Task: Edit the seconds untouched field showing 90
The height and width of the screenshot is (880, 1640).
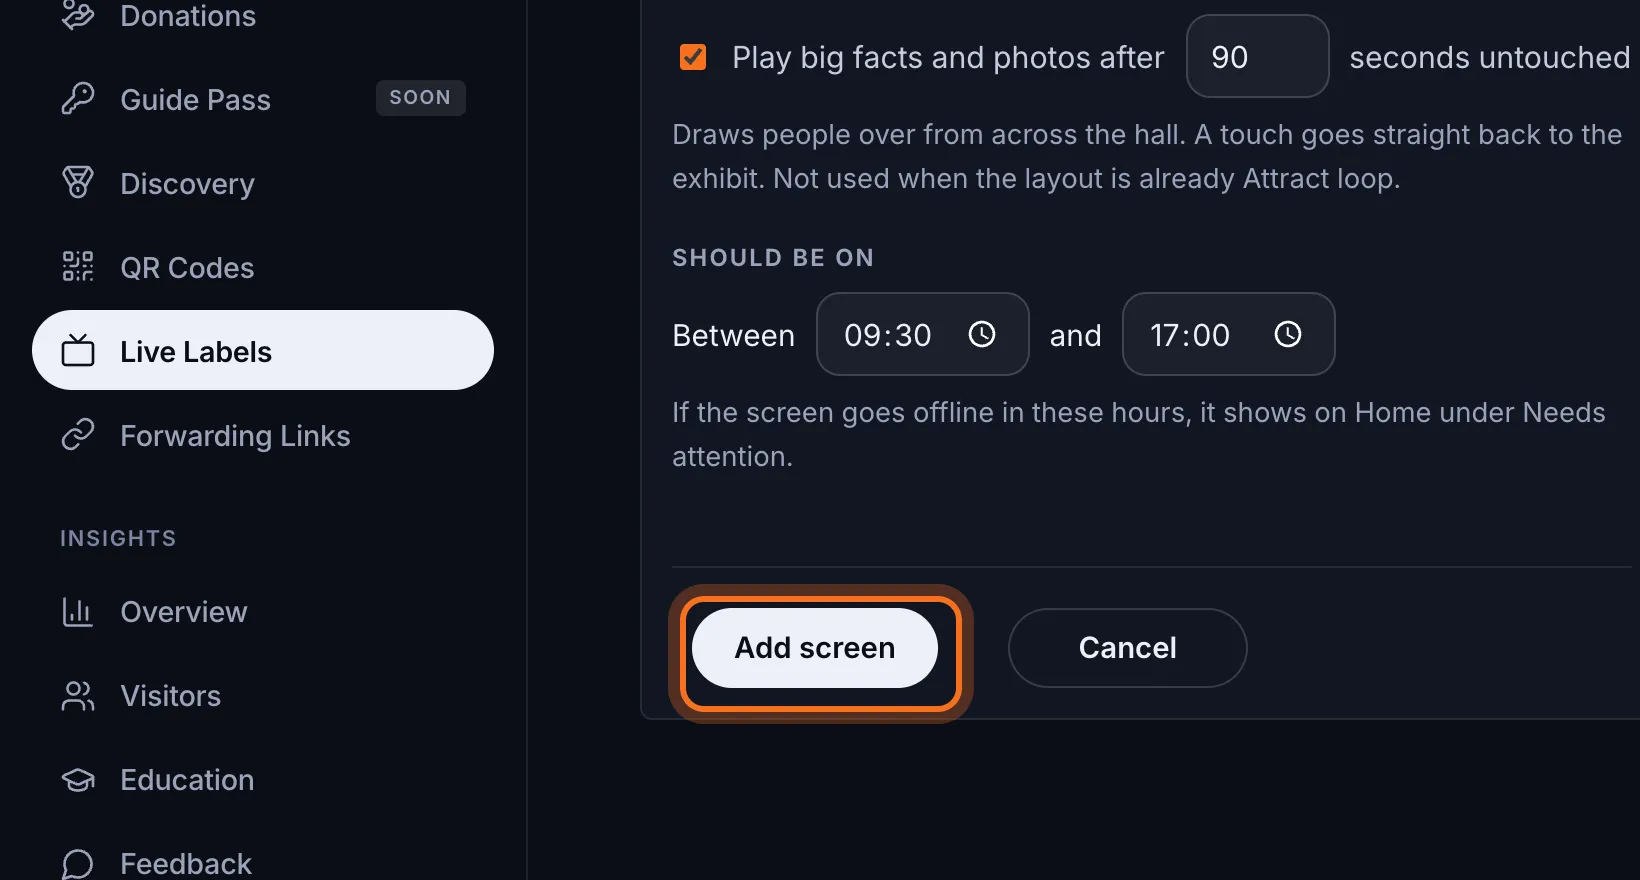Action: click(1257, 56)
